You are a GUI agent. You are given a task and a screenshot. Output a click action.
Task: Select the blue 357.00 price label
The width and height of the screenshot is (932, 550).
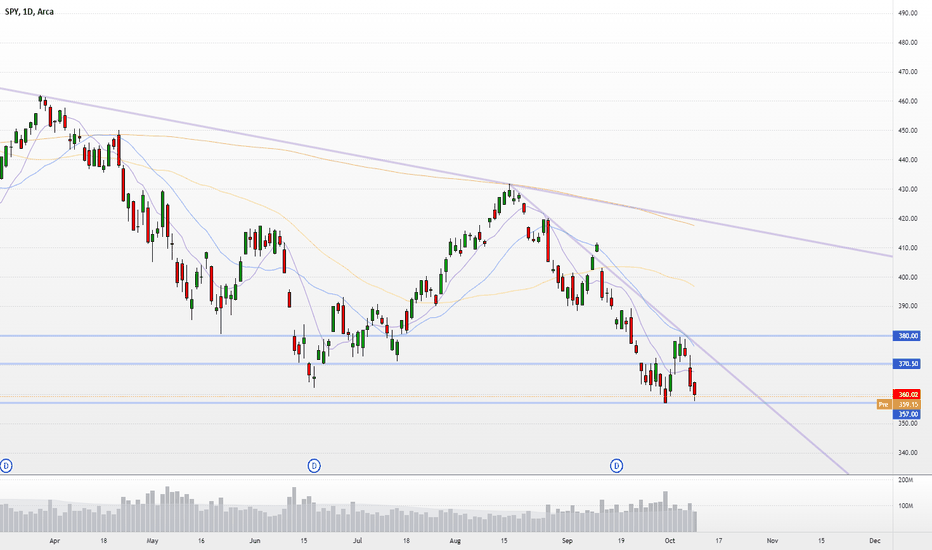906,414
